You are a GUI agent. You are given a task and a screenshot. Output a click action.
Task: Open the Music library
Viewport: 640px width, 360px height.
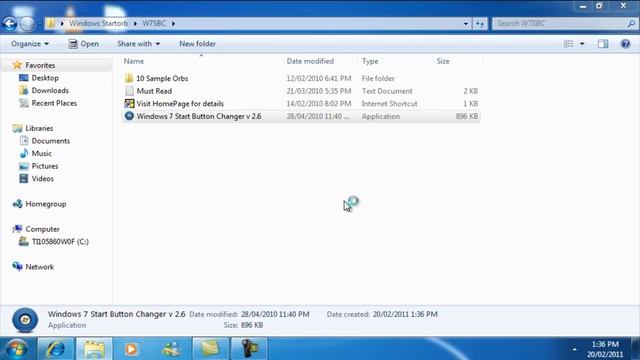coord(42,153)
